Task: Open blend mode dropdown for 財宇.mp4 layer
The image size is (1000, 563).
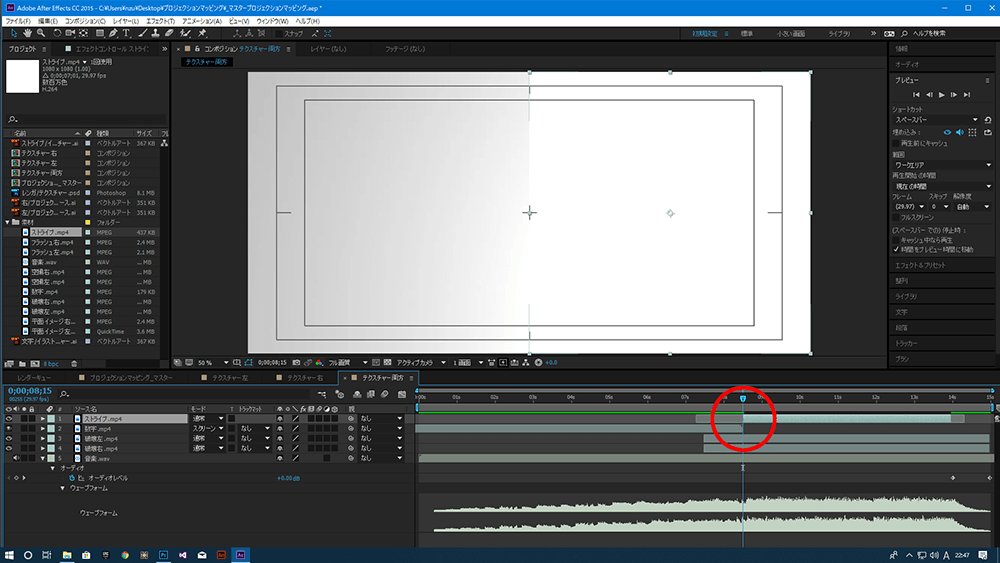Action: pyautogui.click(x=209, y=428)
